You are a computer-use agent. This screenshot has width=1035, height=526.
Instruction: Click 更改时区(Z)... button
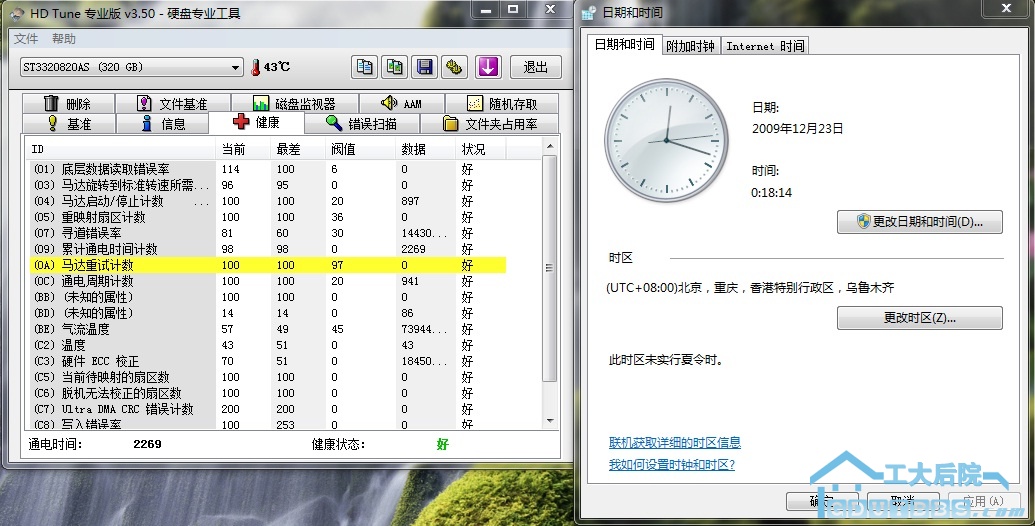point(919,317)
